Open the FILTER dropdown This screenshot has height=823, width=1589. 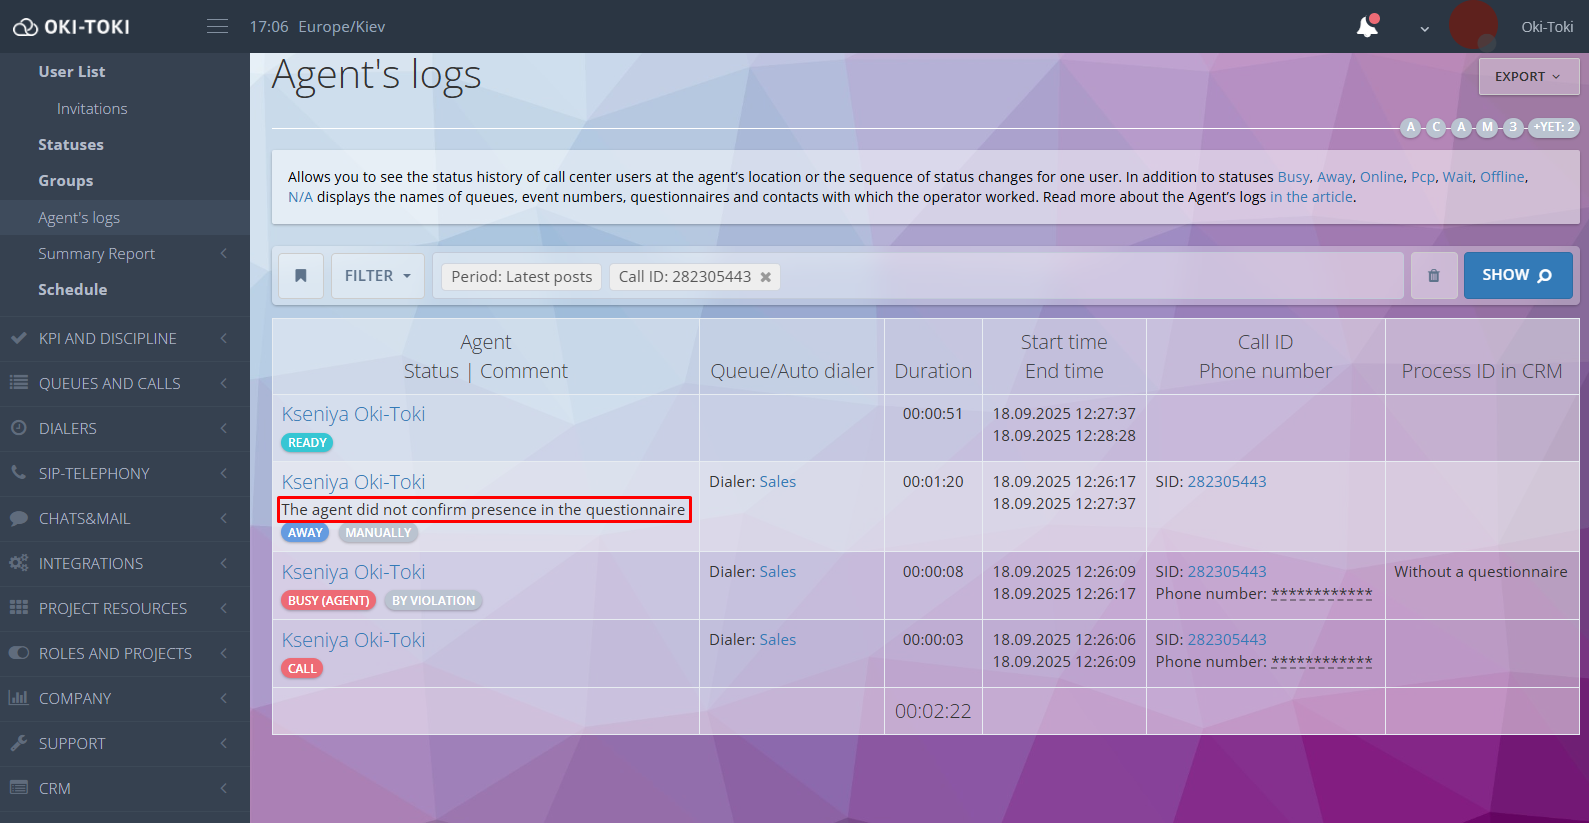(x=377, y=276)
